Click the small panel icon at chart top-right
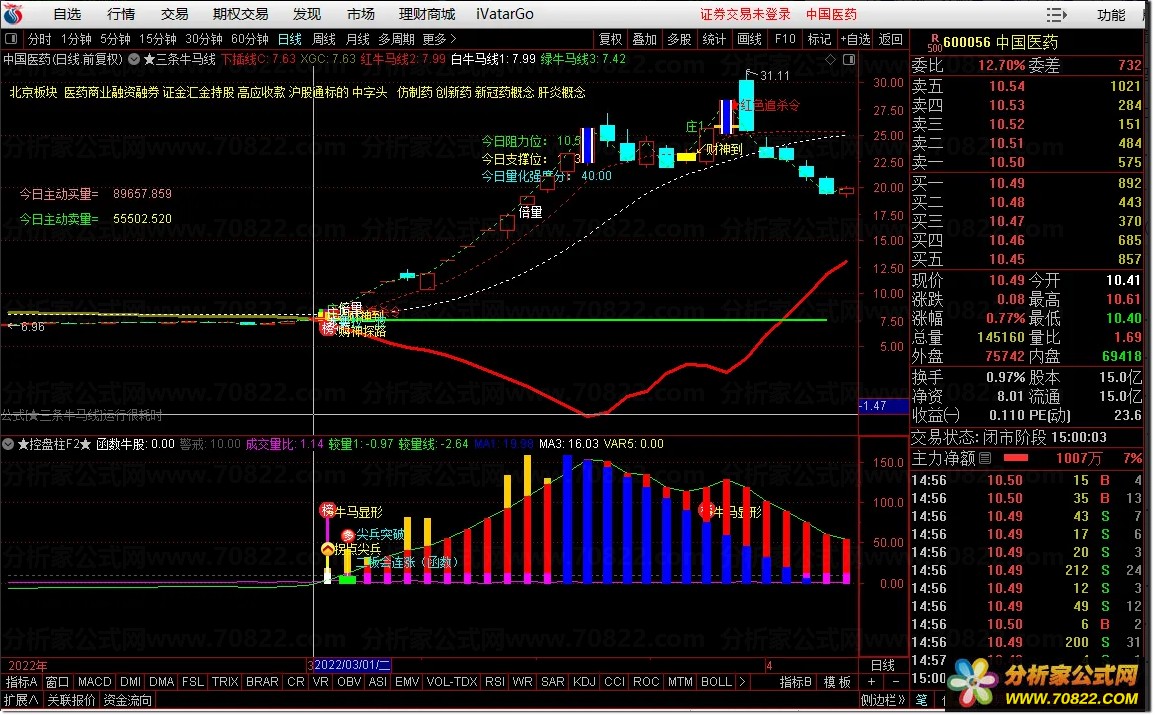The height and width of the screenshot is (715, 1155). click(x=849, y=60)
